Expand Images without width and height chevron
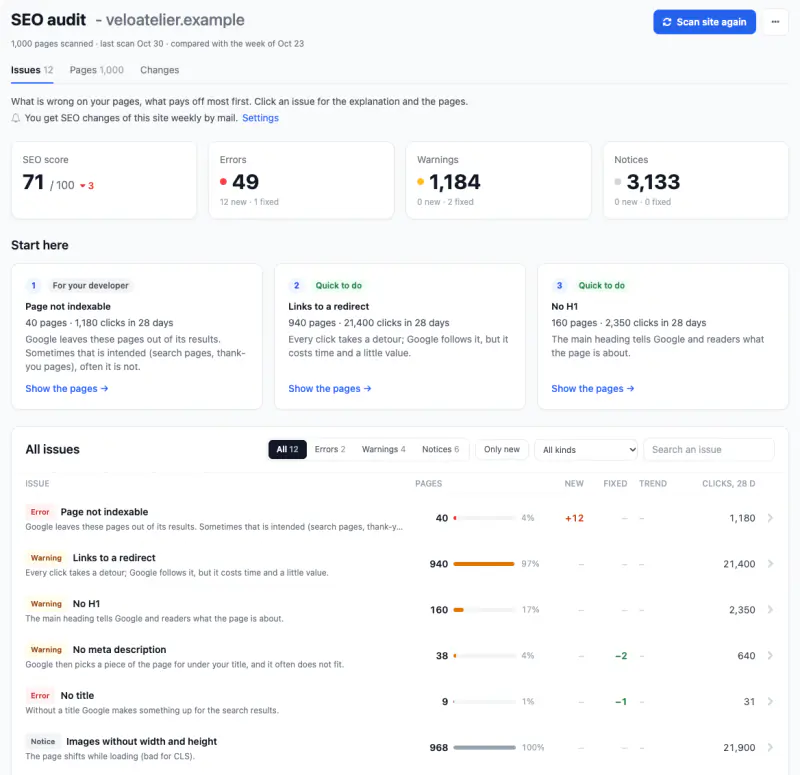The image size is (800, 775). pyautogui.click(x=770, y=747)
